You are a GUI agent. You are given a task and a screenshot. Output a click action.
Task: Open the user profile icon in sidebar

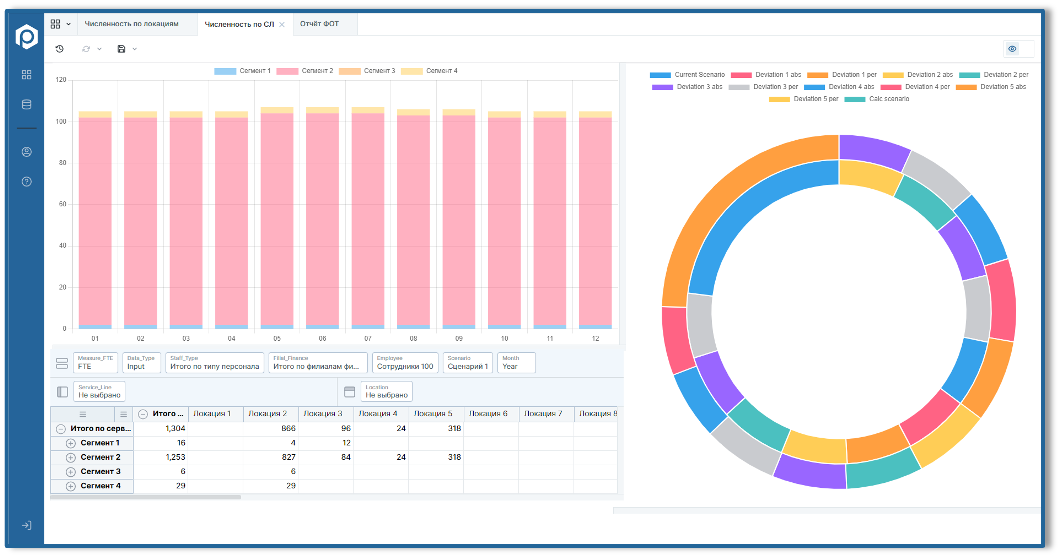26,152
